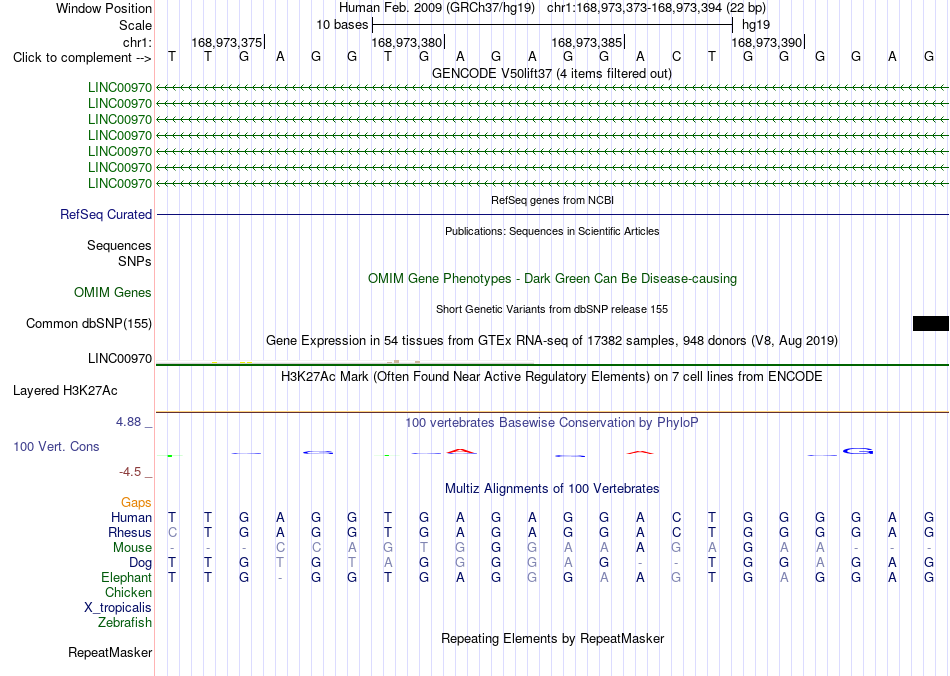Viewport: 950px width, 676px height.
Task: Select the 'Rhesus' alignment row label
Action: (x=130, y=532)
